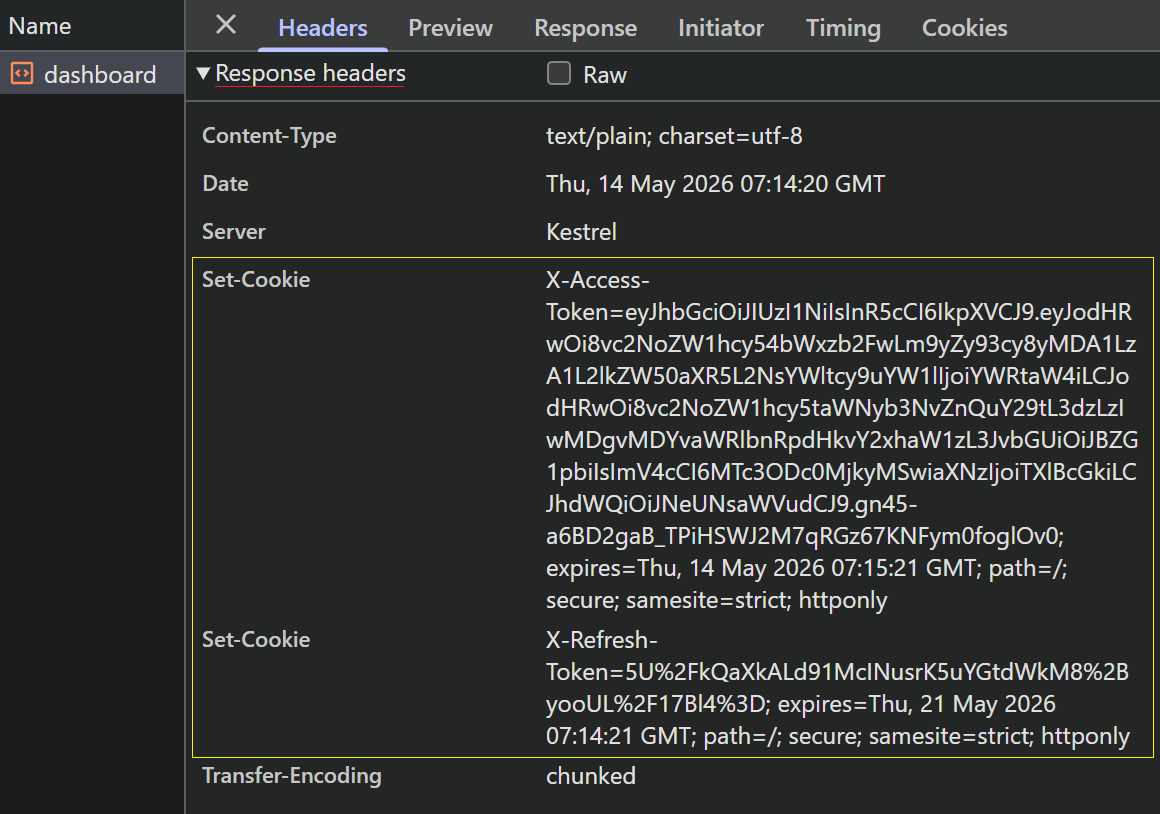Select the Content-Type header name

coord(269,135)
